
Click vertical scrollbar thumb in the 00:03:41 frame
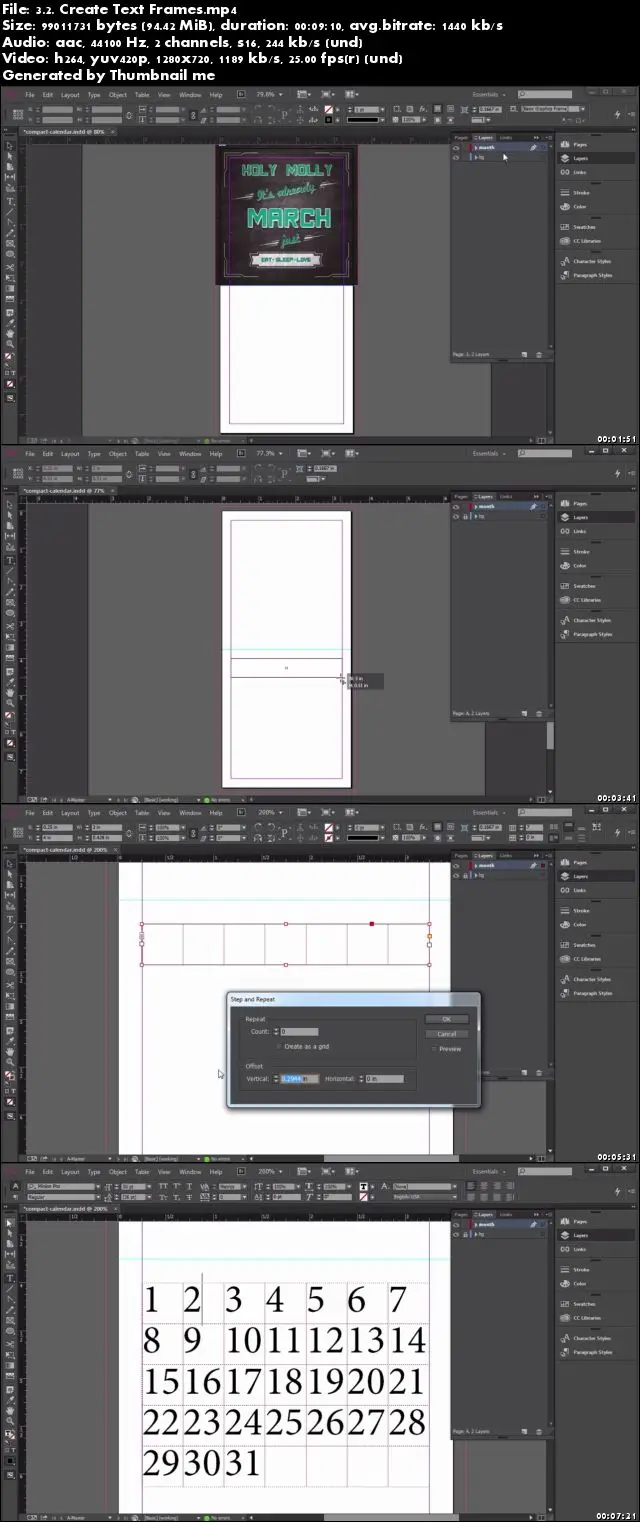pos(548,735)
